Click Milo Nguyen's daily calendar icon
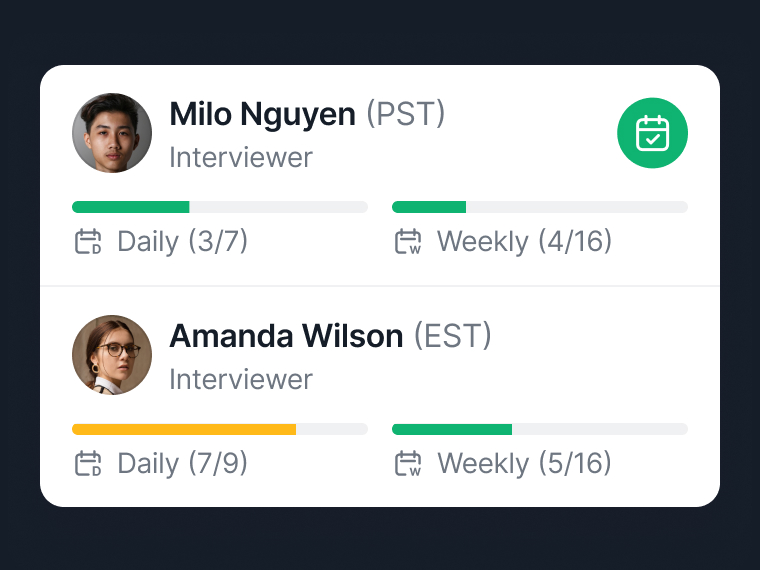Screen dimensions: 760x570 tap(88, 241)
